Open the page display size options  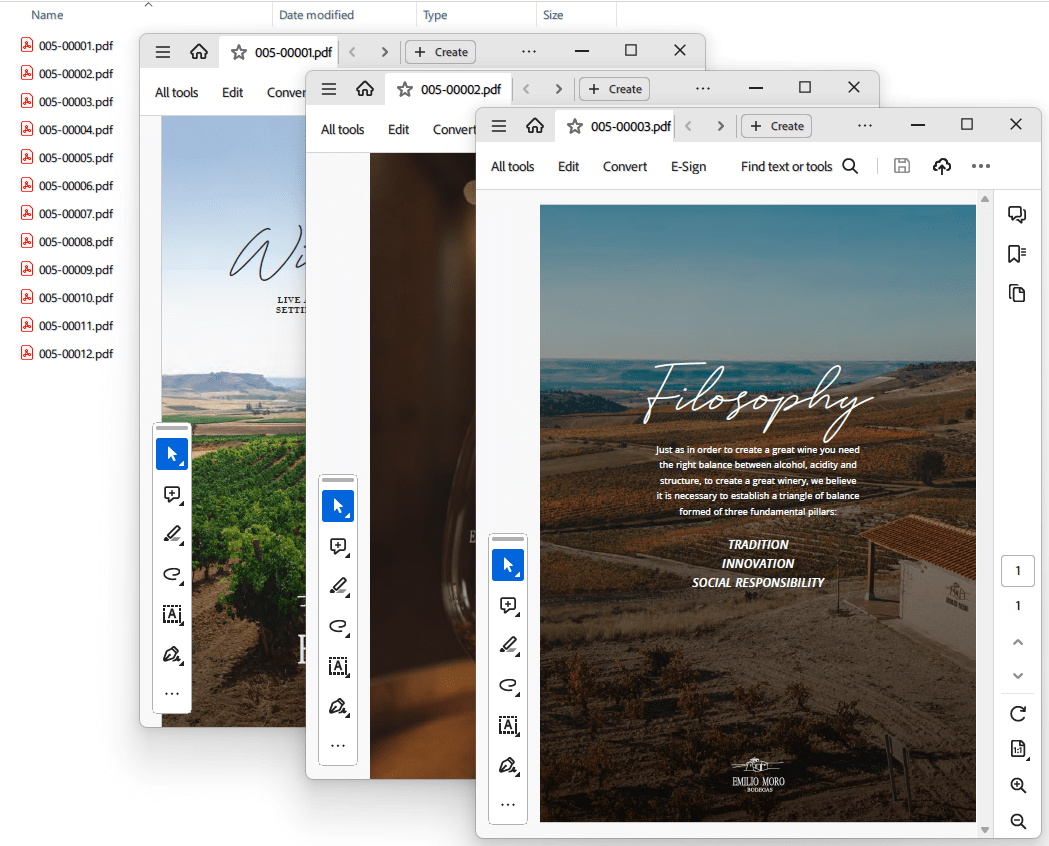tap(1017, 747)
